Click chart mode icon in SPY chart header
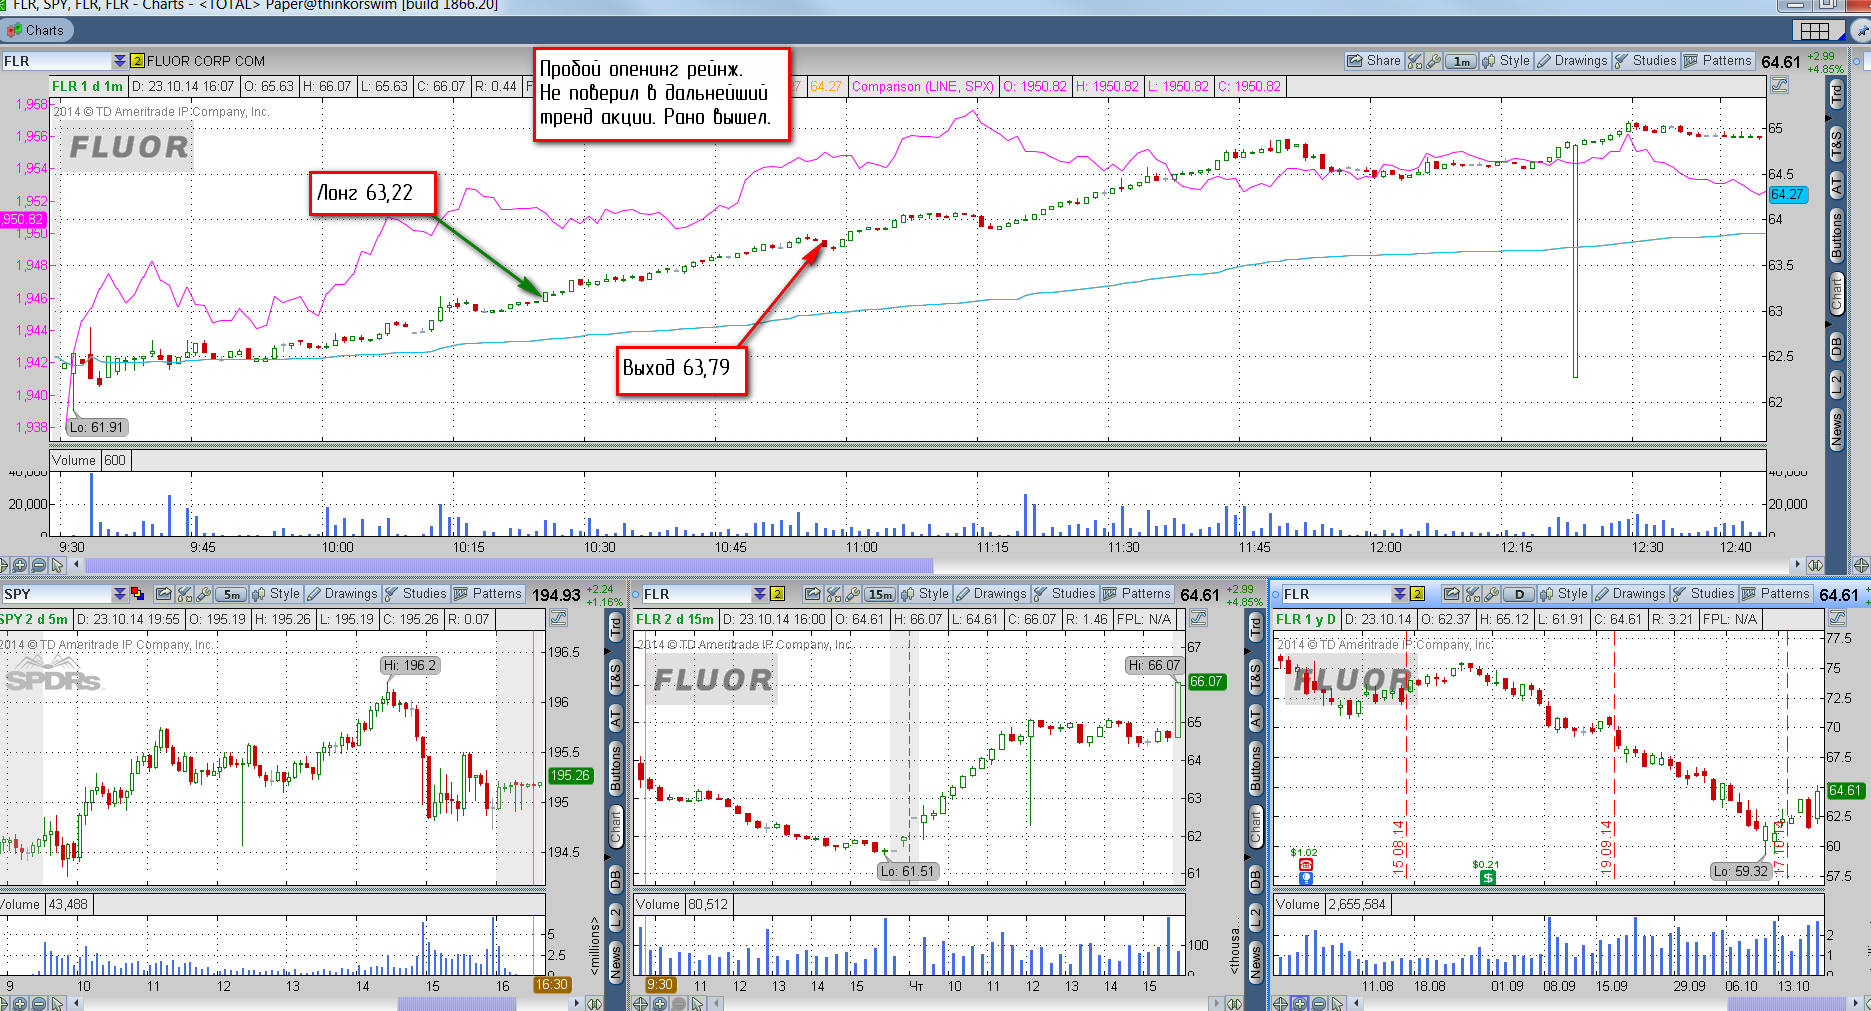Screen dimensions: 1871x1011 tap(558, 619)
